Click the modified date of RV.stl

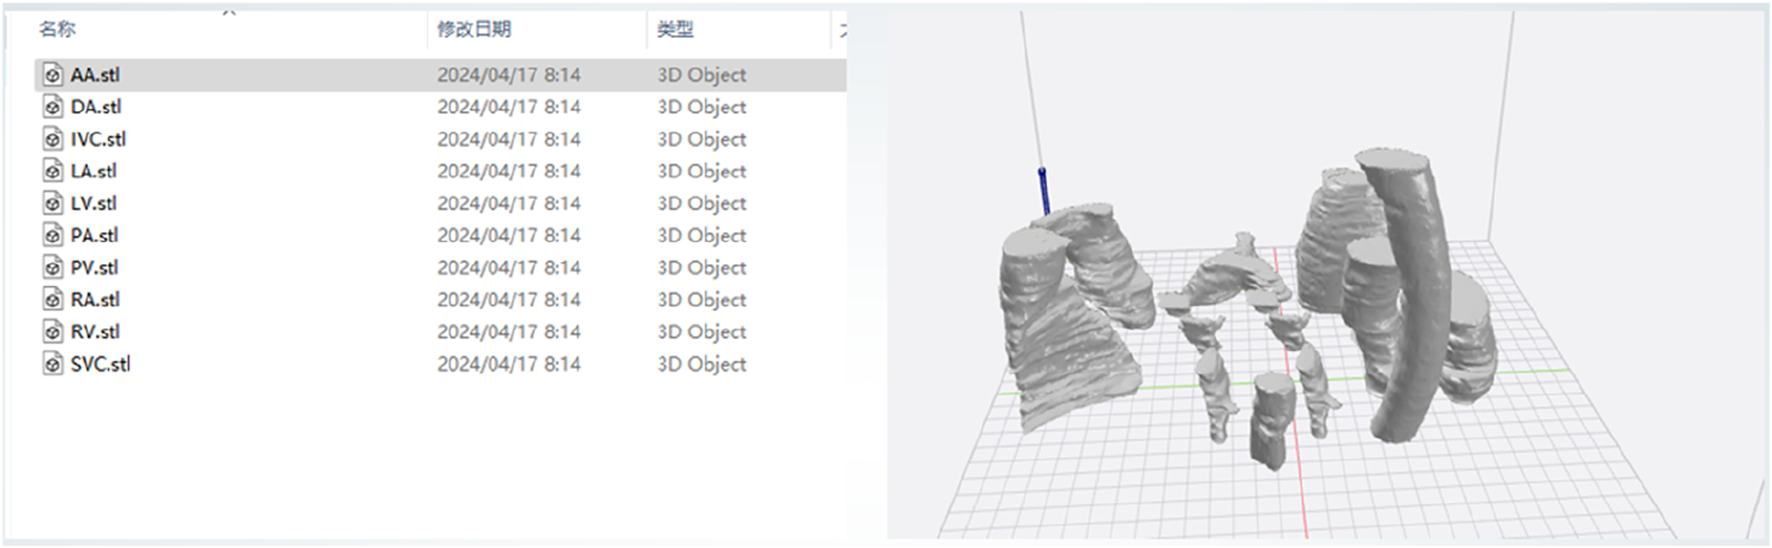[508, 331]
